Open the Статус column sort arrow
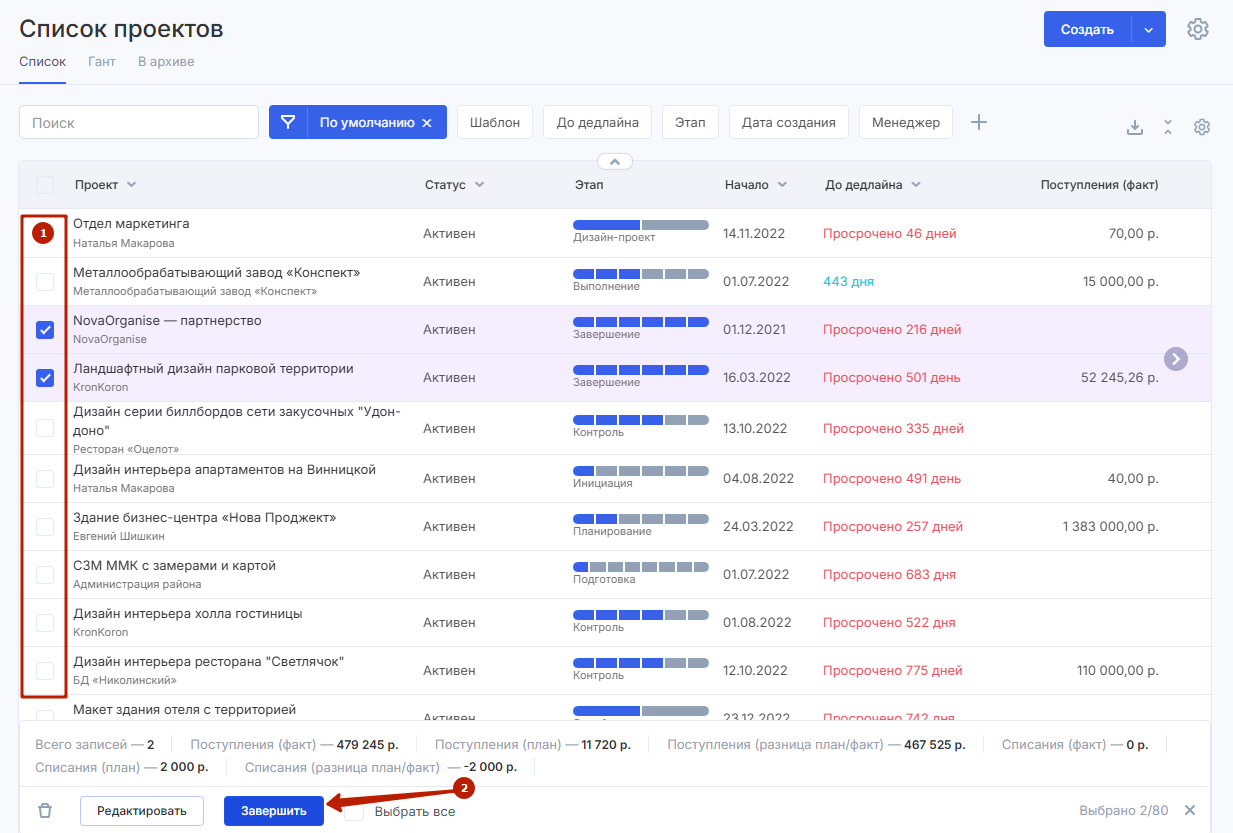 click(x=479, y=185)
